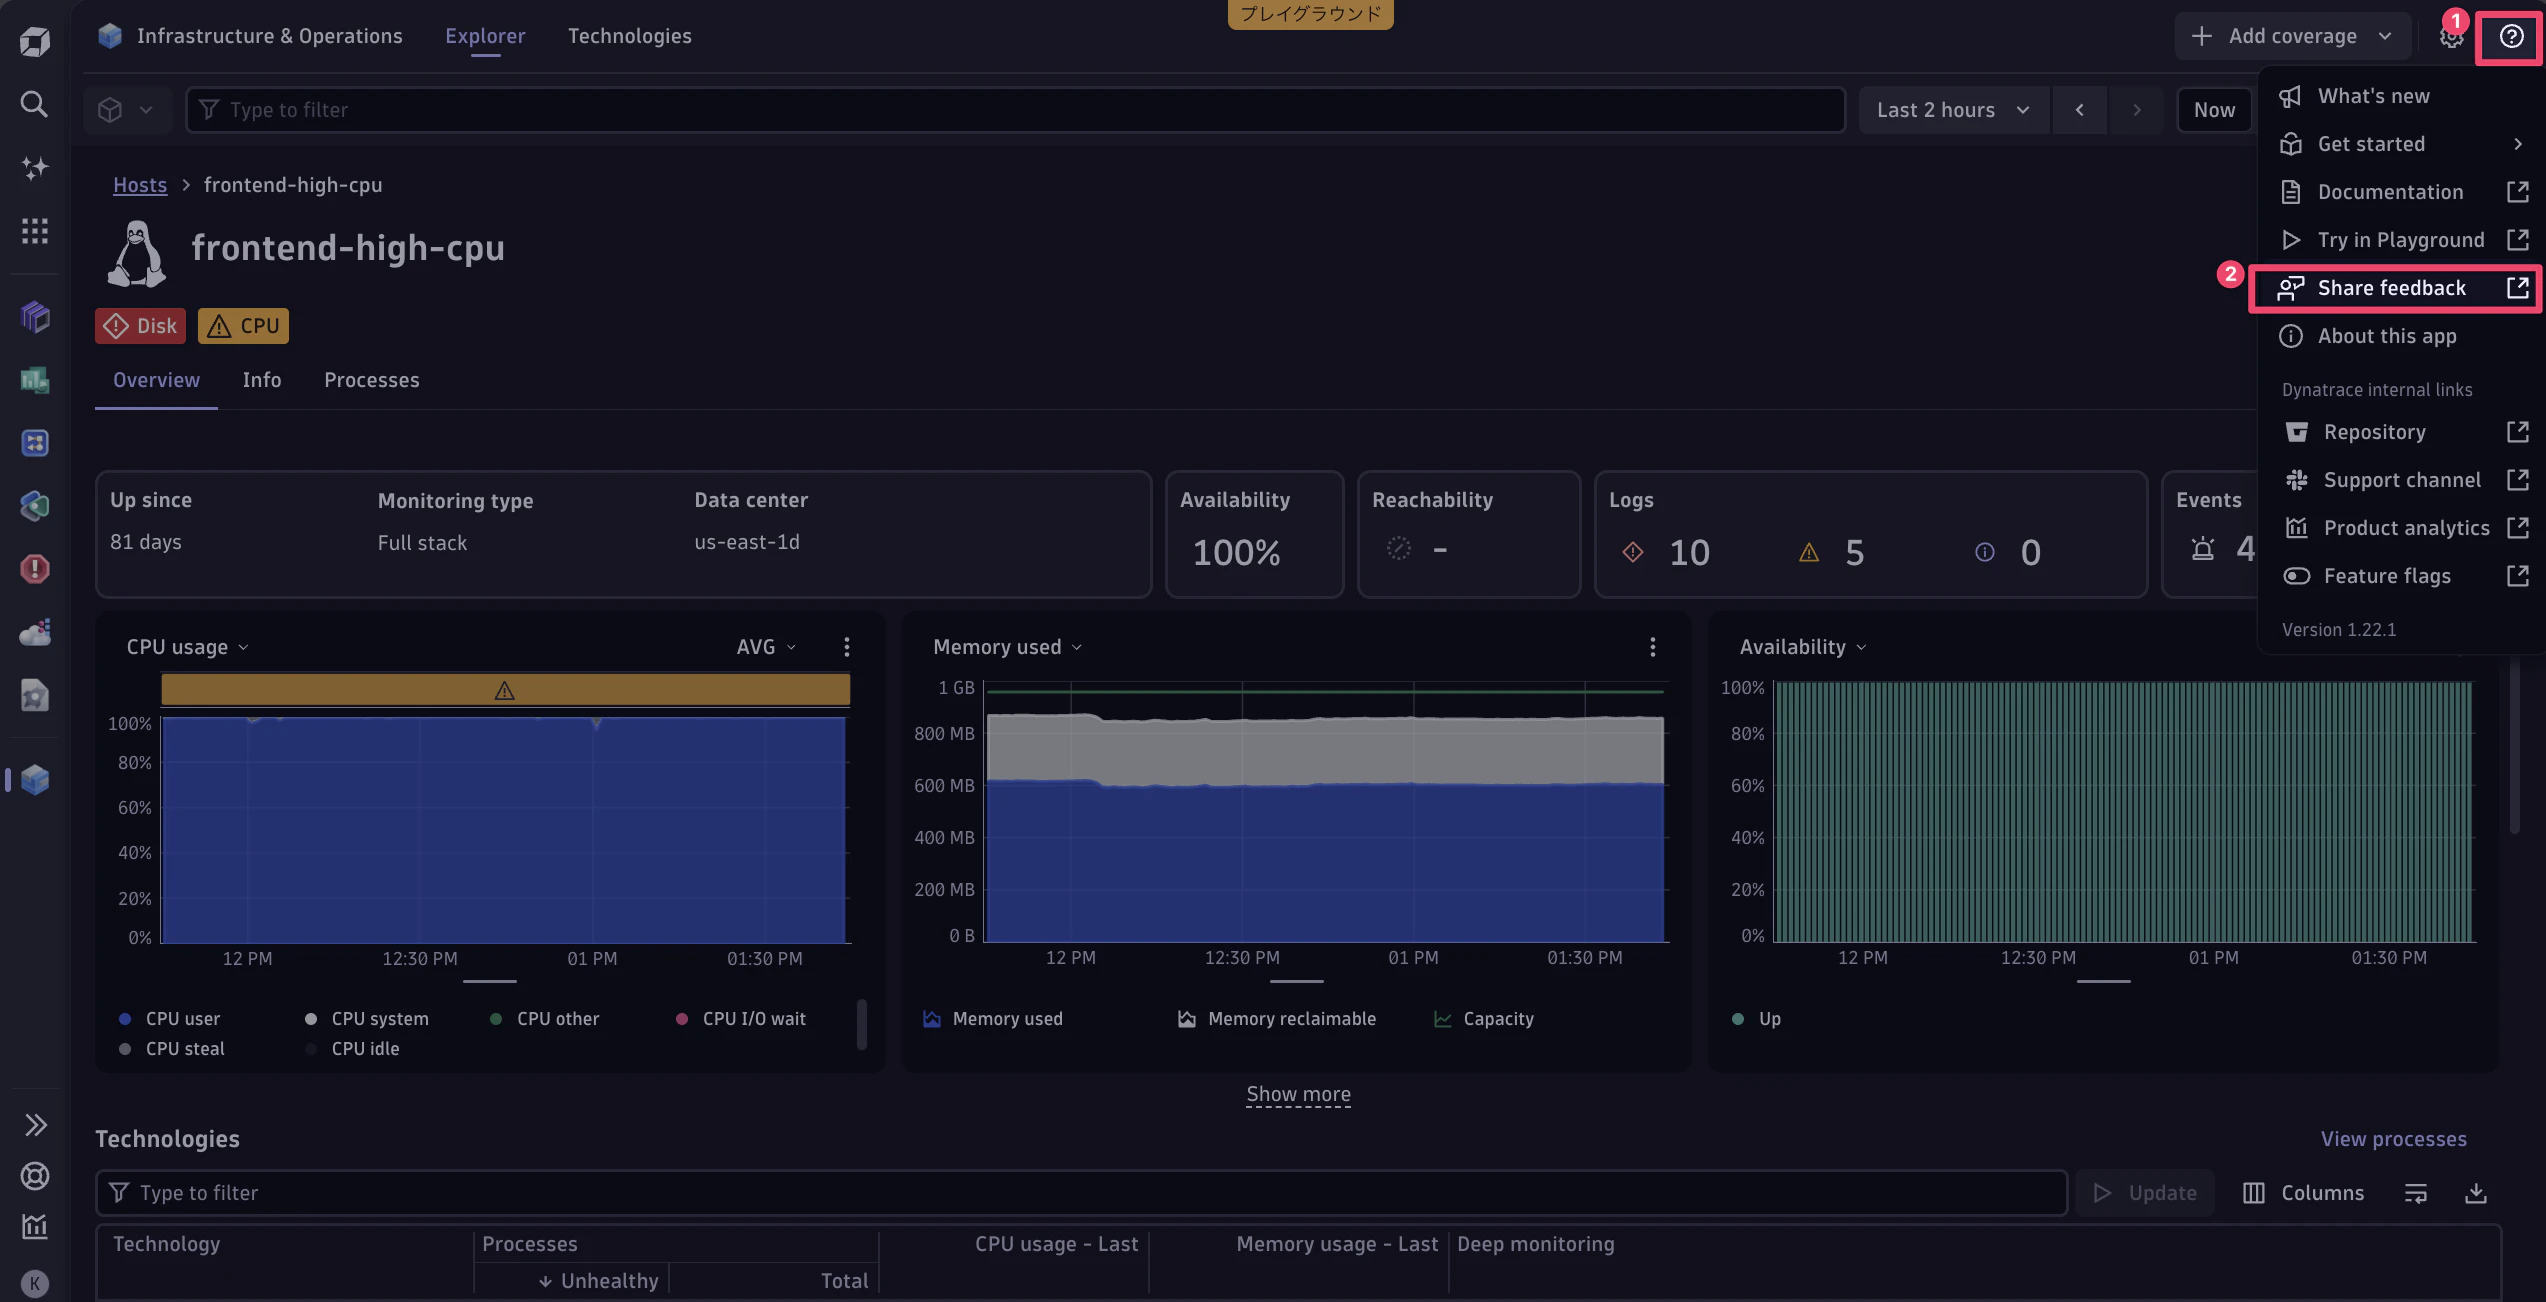Open the Availability chart metric dropdown
Image resolution: width=2546 pixels, height=1302 pixels.
point(1803,647)
